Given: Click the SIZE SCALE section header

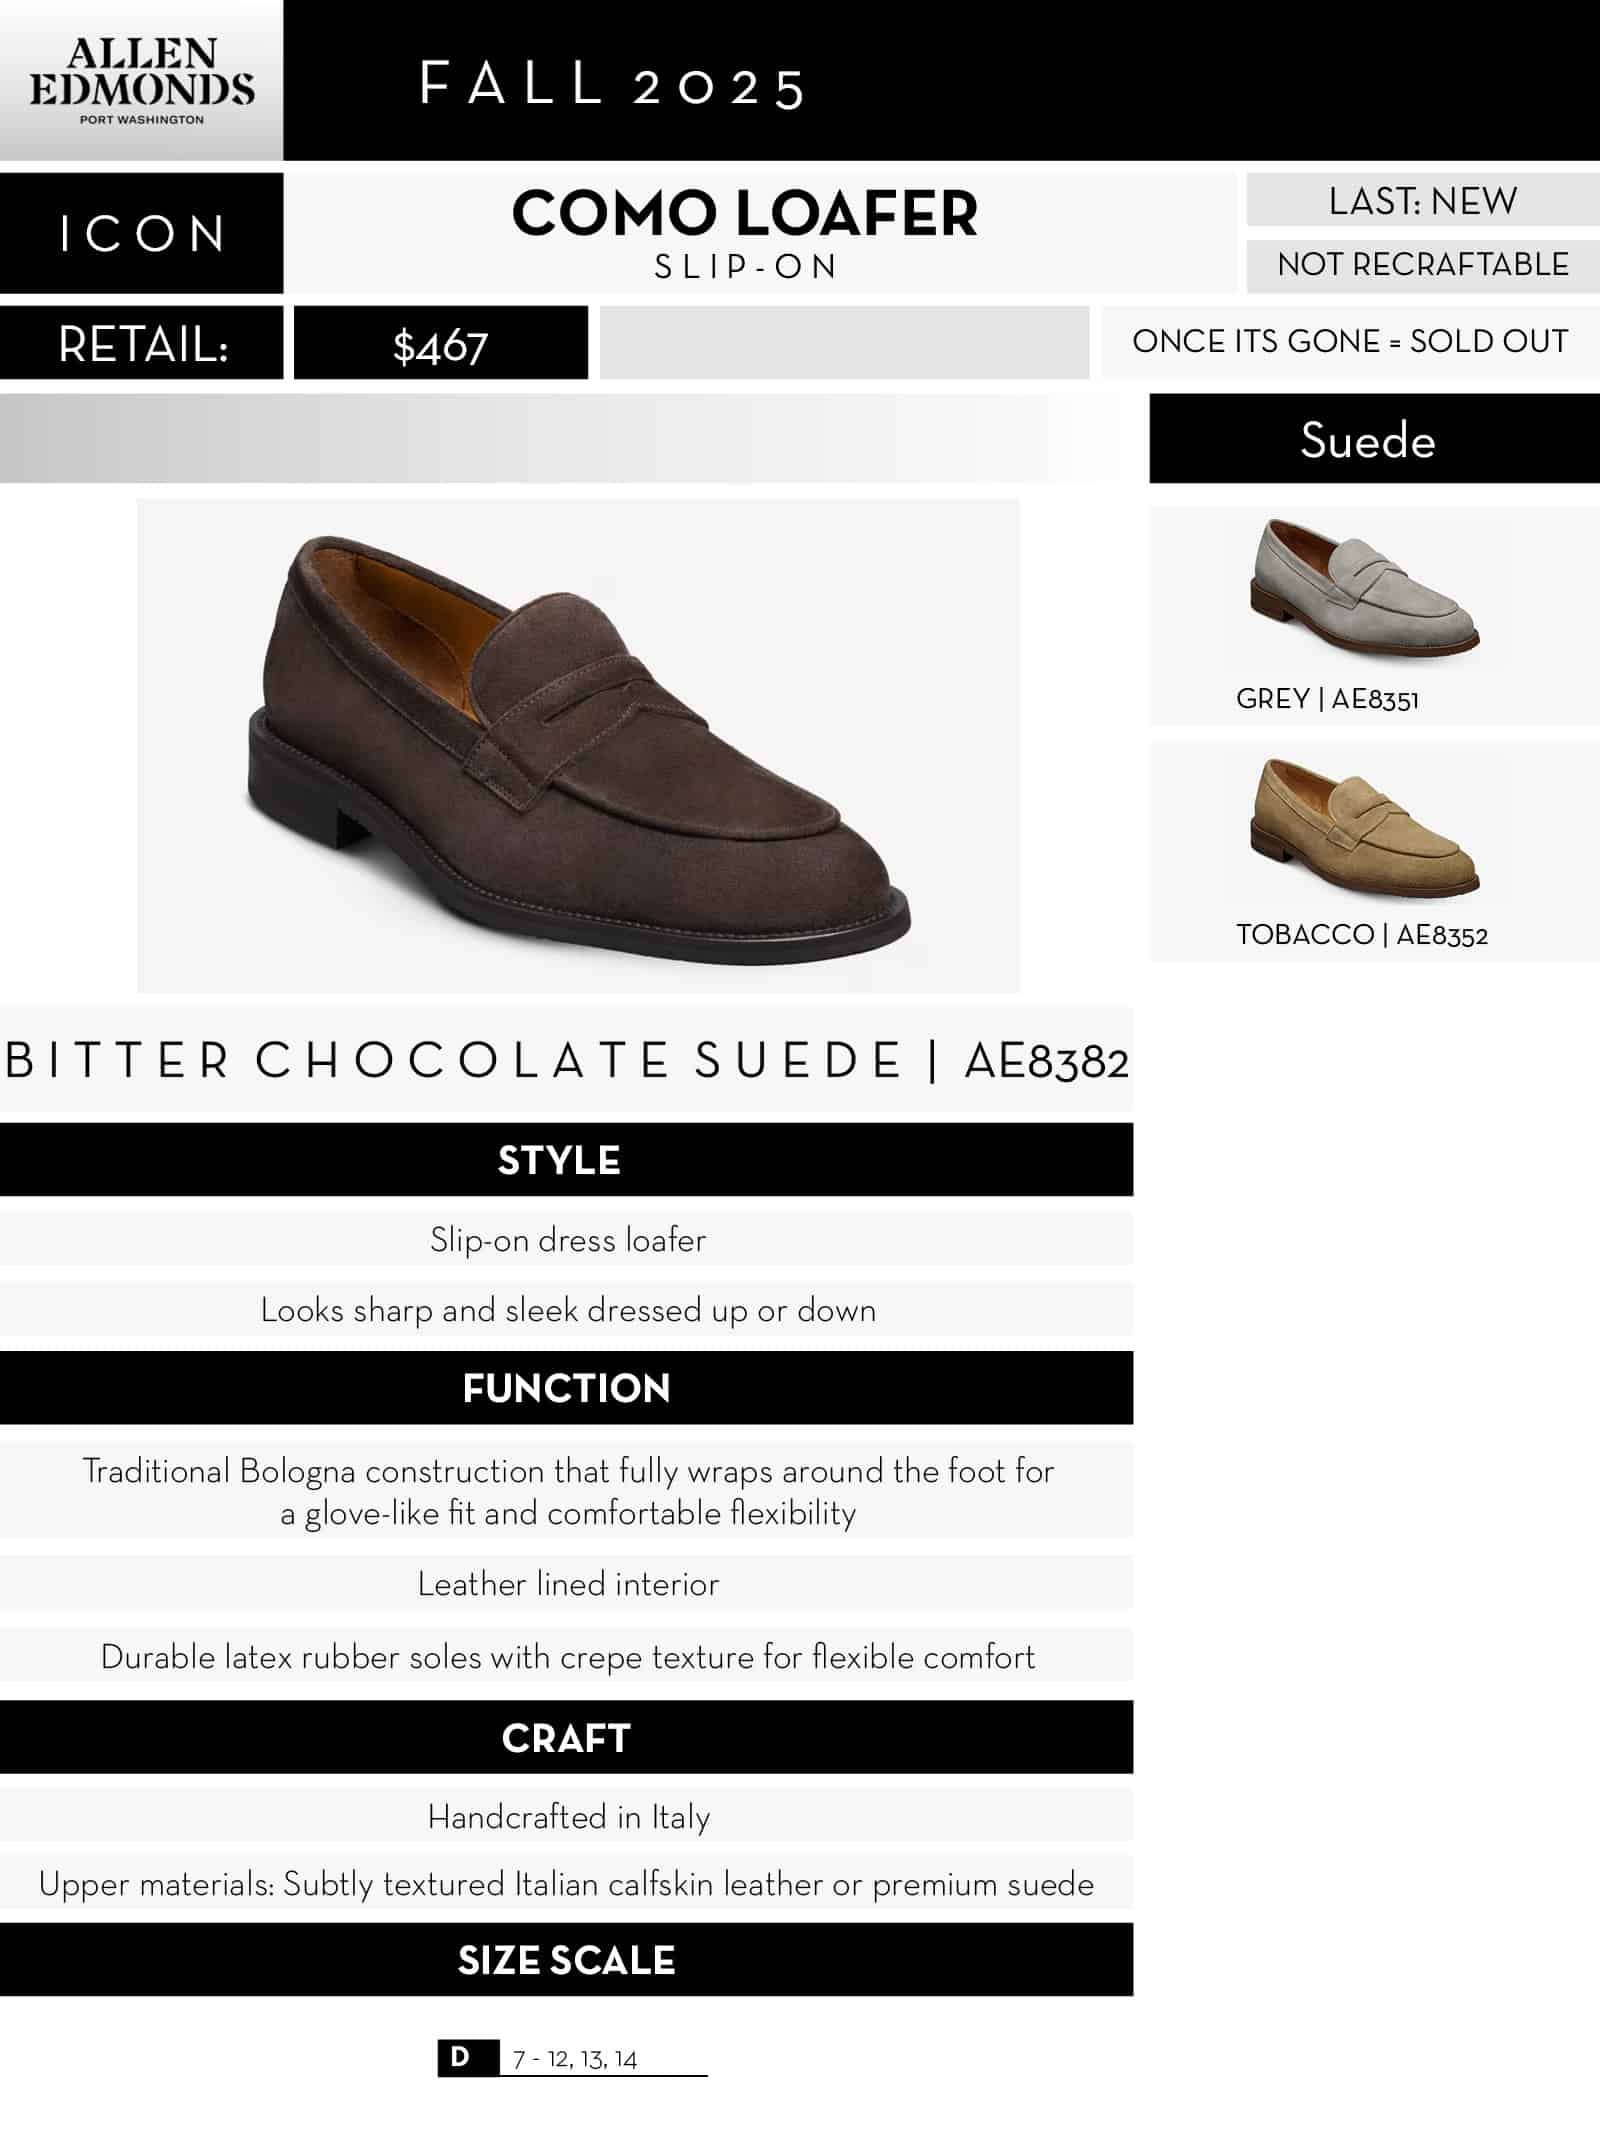Looking at the screenshot, I should click(x=566, y=1961).
